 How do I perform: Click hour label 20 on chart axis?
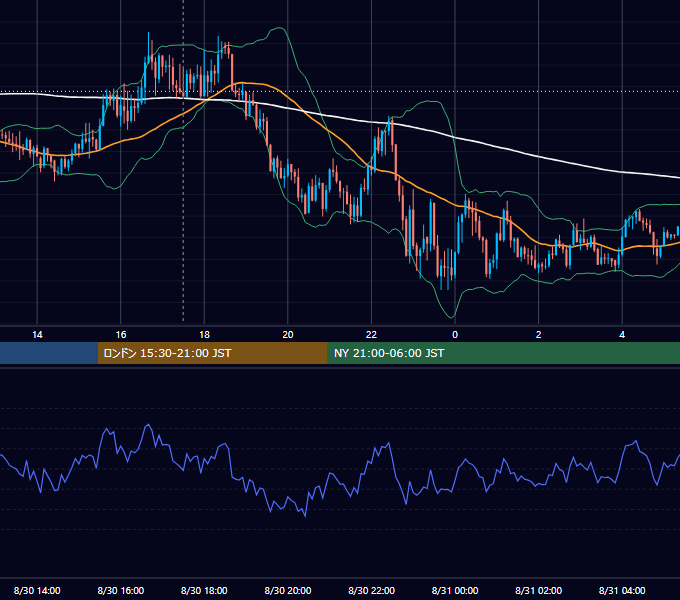click(288, 335)
